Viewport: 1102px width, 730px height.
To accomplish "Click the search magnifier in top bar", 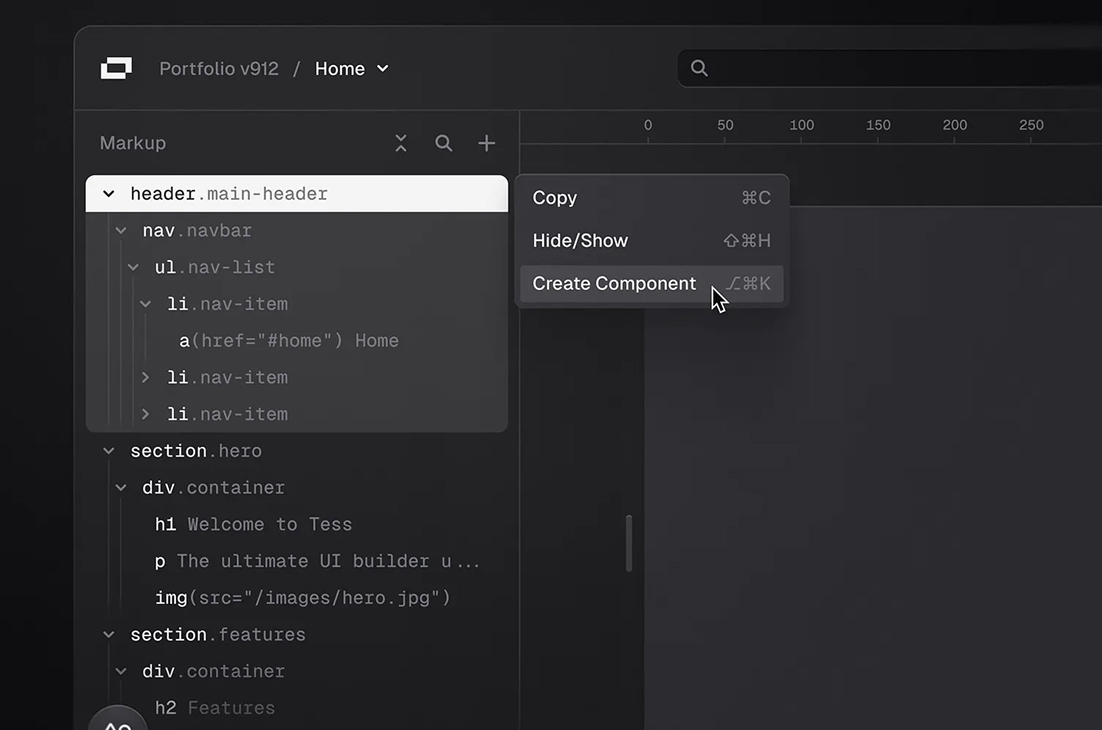I will (x=699, y=68).
